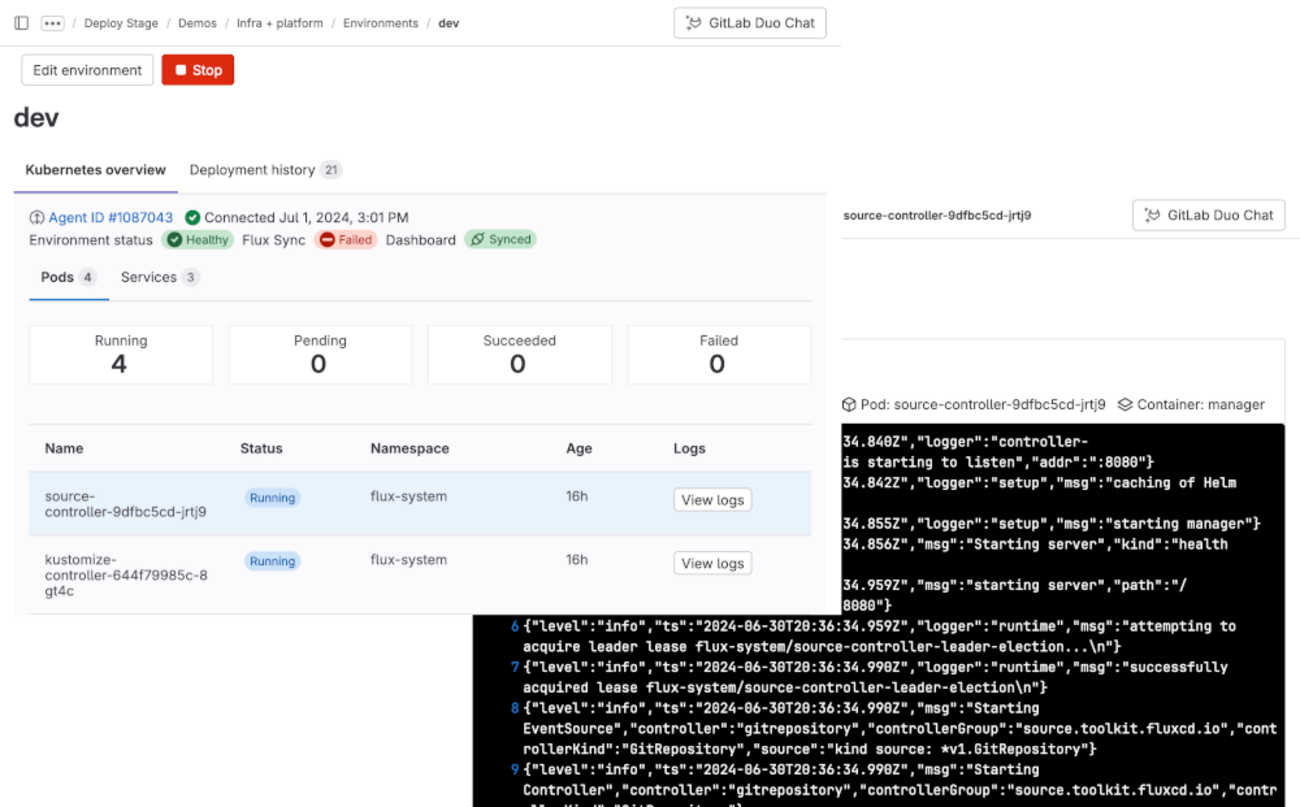Click flux-system namespace in kustomize-controller row
1300x807 pixels.
pos(409,560)
